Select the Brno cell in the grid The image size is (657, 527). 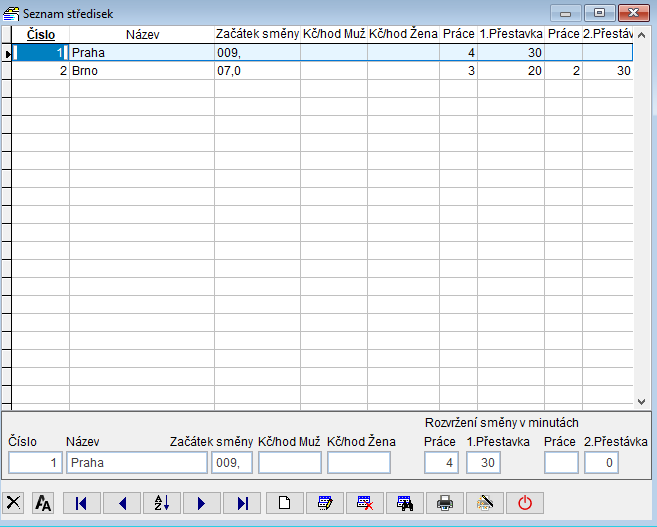142,71
